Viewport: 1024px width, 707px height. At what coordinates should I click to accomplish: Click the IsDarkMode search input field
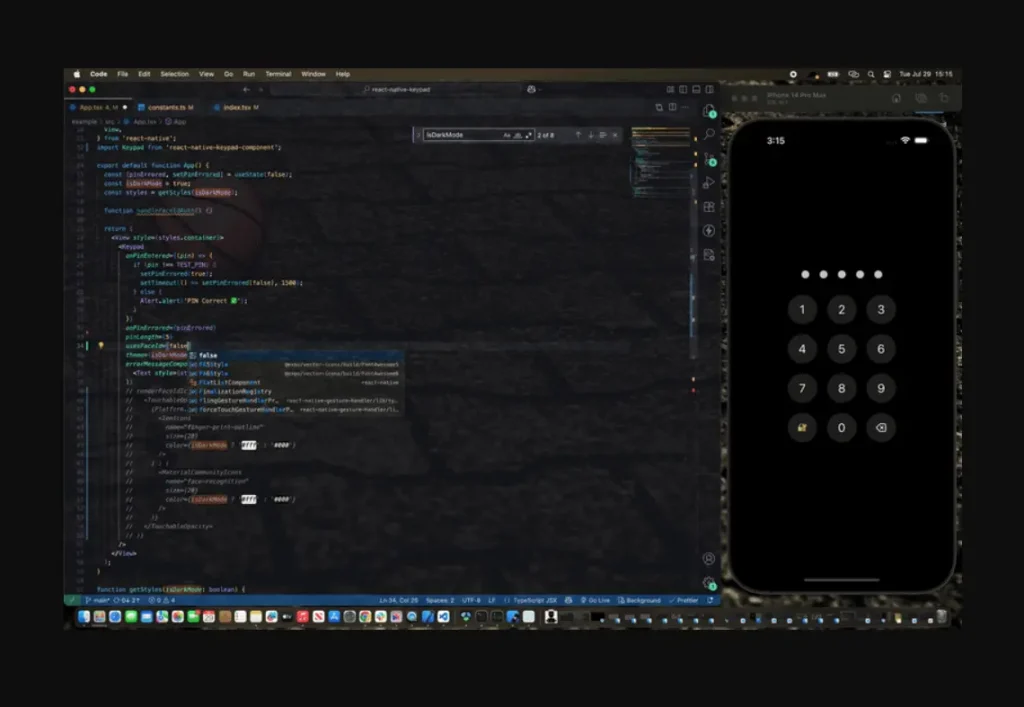[x=460, y=135]
